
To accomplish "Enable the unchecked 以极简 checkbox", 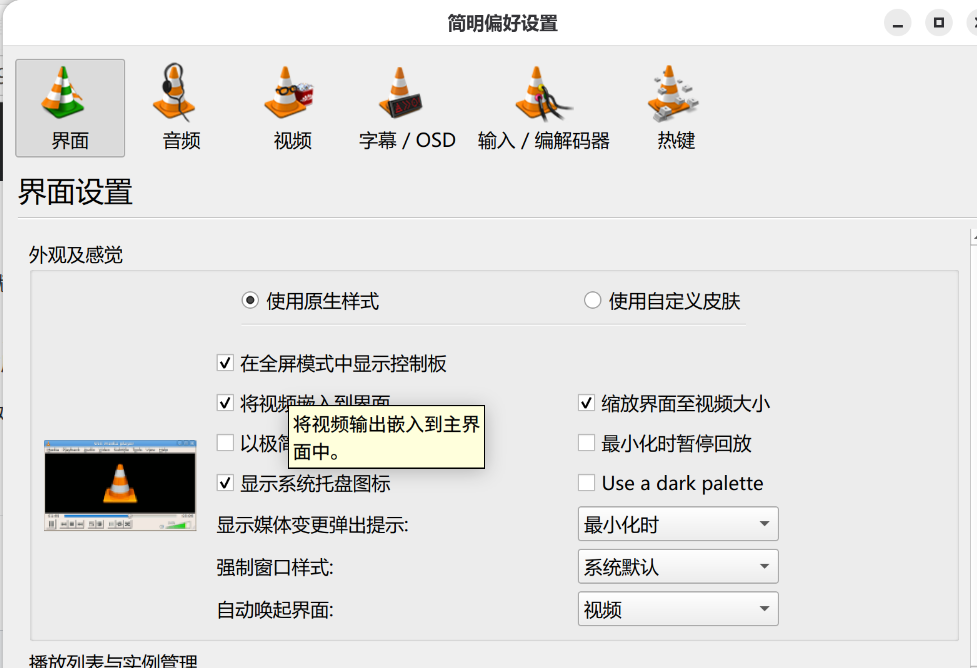I will coord(225,443).
